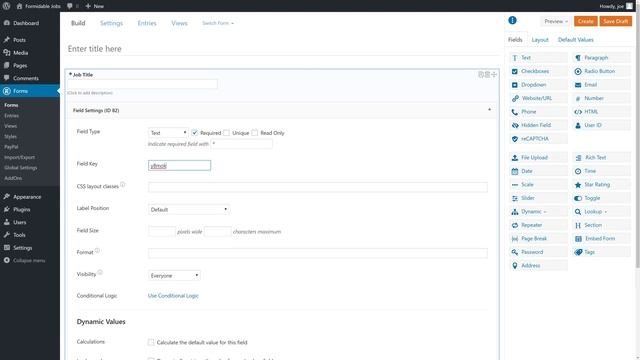The height and width of the screenshot is (360, 640).
Task: Add a Paragraph field
Action: tap(601, 58)
